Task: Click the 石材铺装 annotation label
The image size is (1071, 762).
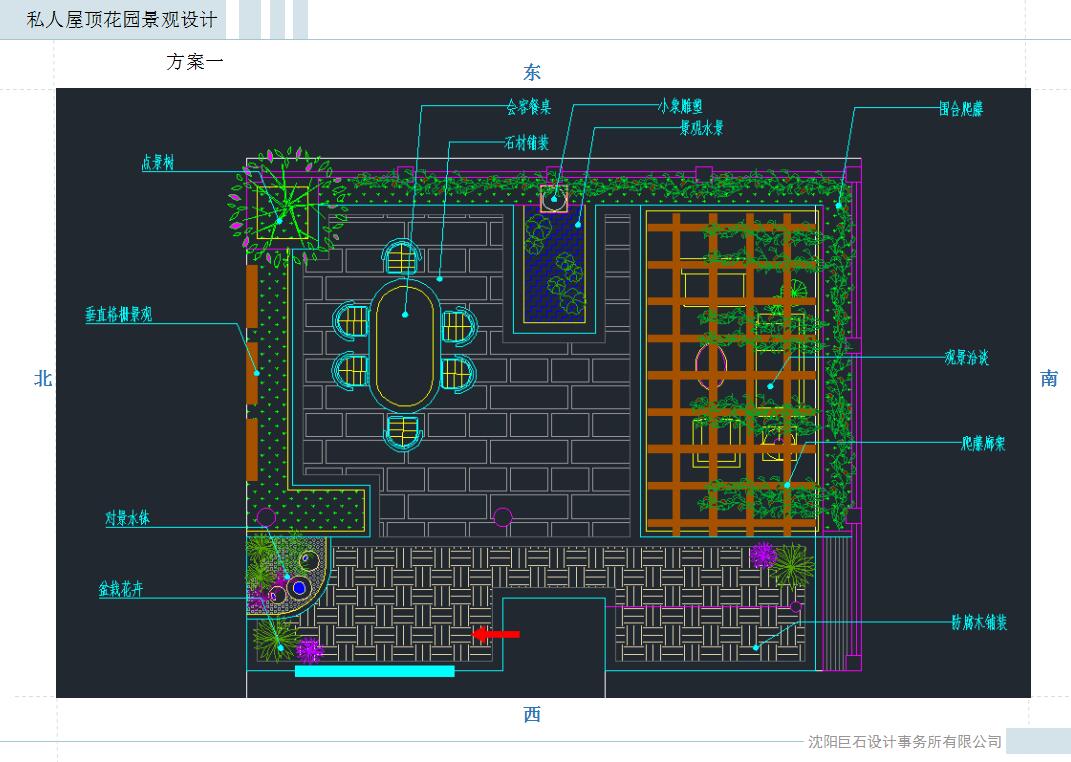Action: [x=526, y=143]
